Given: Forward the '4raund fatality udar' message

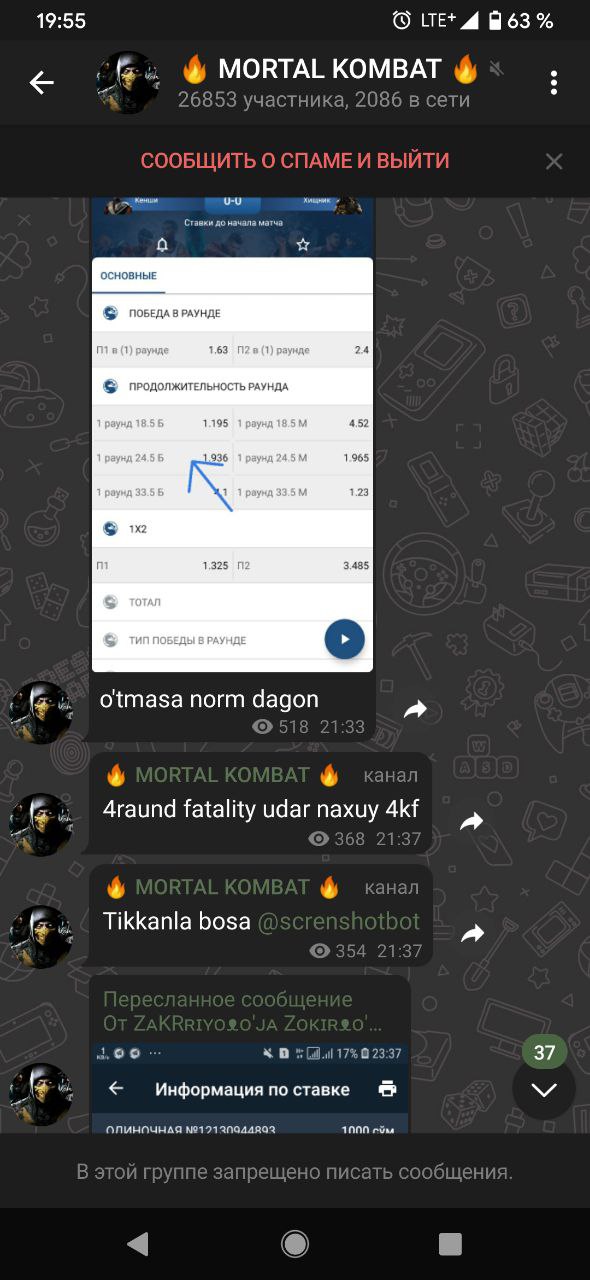Looking at the screenshot, I should (x=471, y=821).
